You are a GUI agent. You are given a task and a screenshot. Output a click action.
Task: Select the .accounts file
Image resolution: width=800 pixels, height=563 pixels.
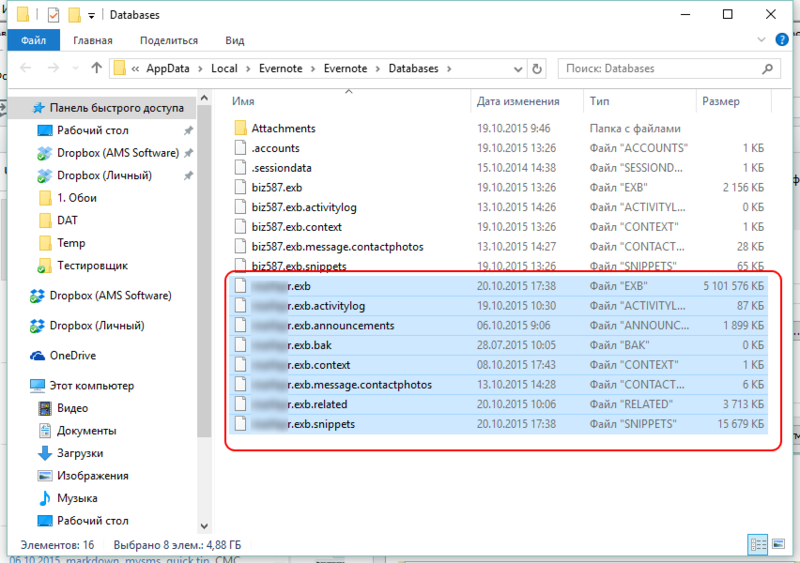click(275, 148)
